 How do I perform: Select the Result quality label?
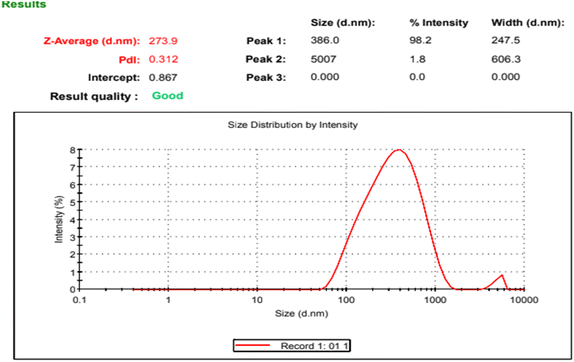[94, 97]
